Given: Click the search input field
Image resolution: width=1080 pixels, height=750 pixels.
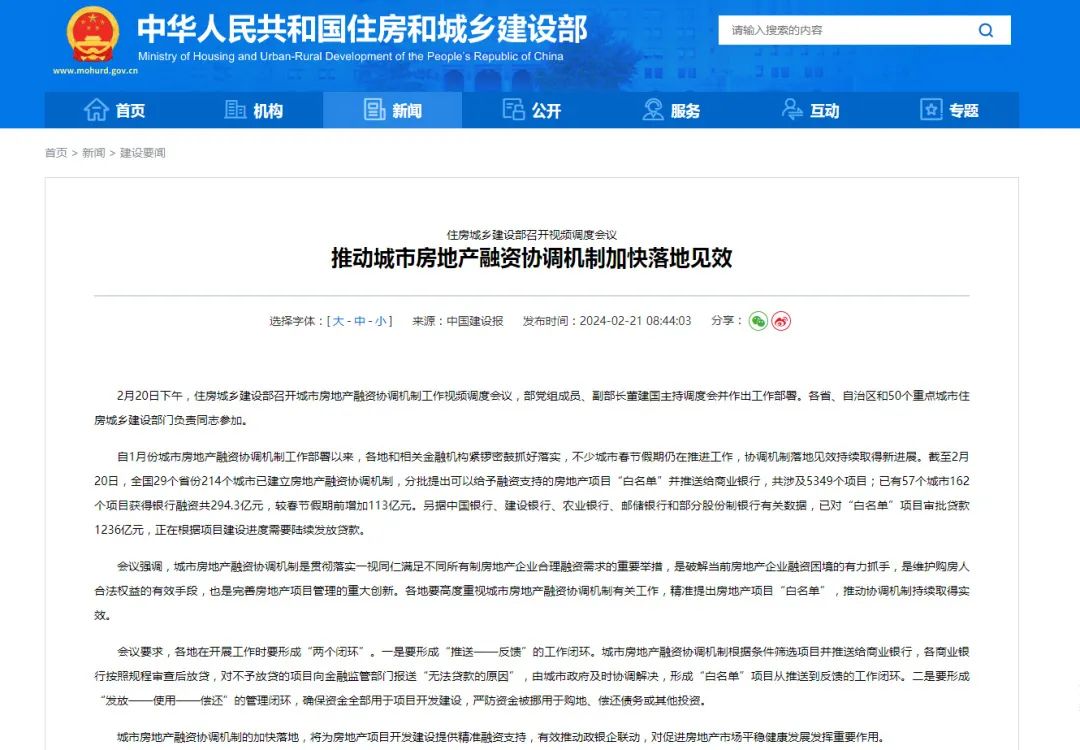Looking at the screenshot, I should tap(838, 30).
